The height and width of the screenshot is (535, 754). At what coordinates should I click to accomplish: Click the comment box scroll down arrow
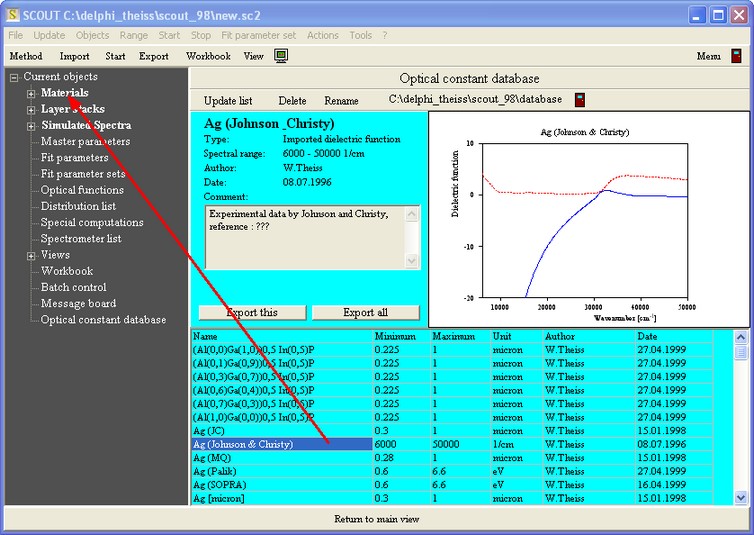coord(411,260)
